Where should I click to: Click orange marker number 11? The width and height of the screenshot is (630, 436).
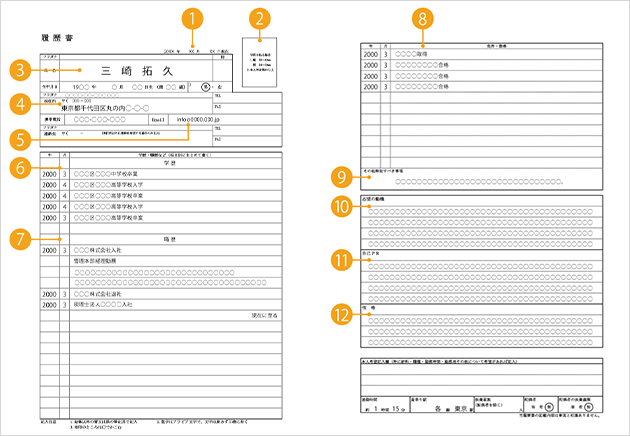(x=340, y=259)
